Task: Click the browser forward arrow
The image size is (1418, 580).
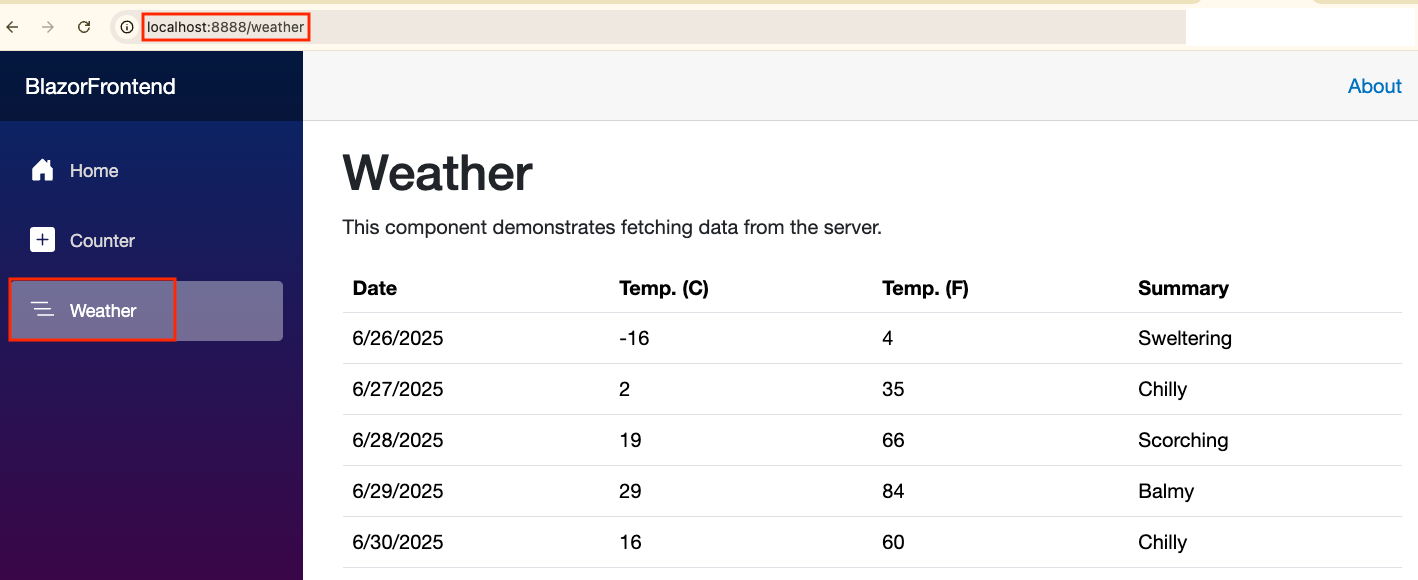Action: click(48, 27)
